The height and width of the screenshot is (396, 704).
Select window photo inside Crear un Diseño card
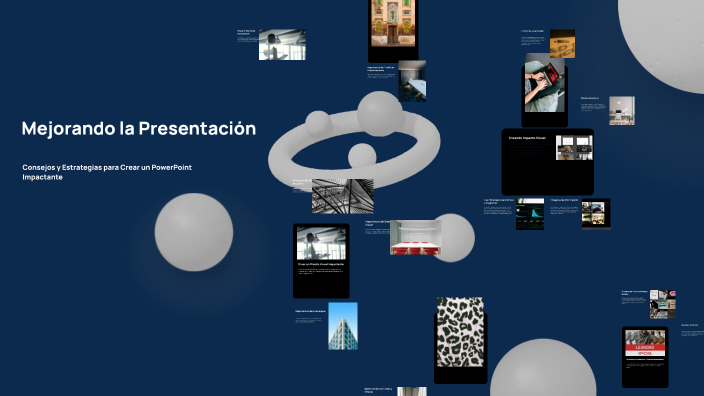coord(321,243)
